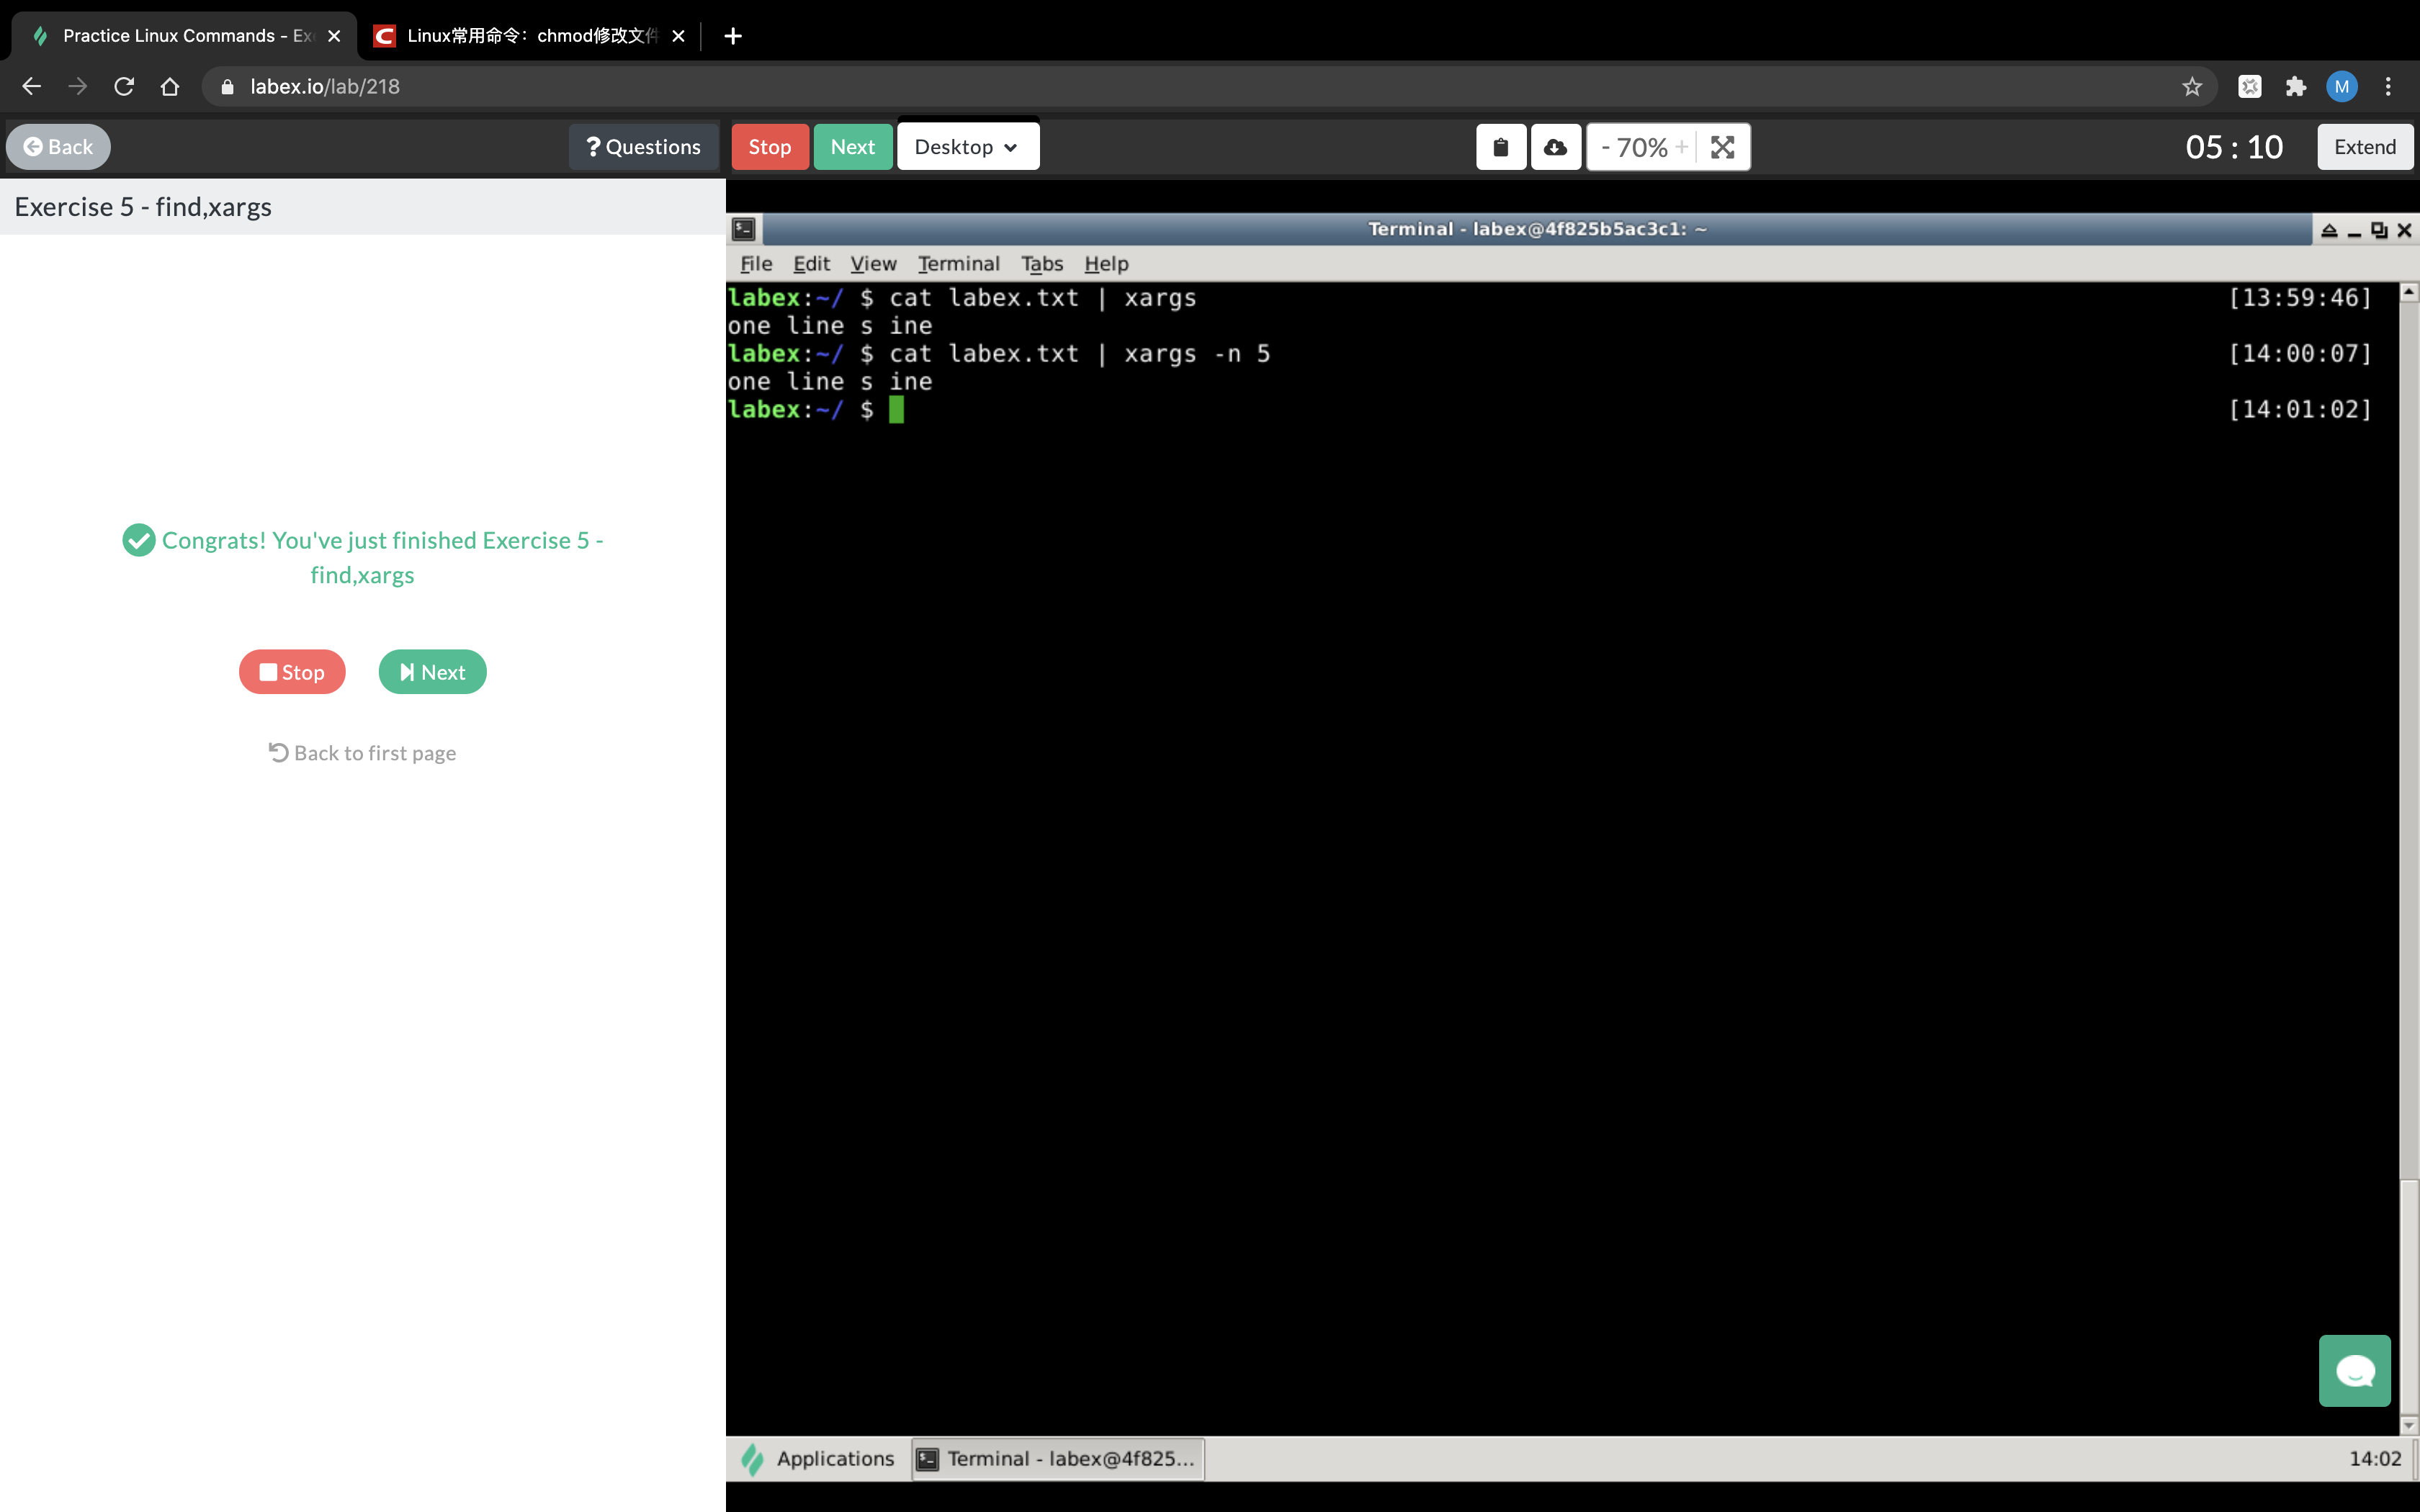Viewport: 2420px width, 1512px height.
Task: Open the terminal File menu
Action: 756,264
